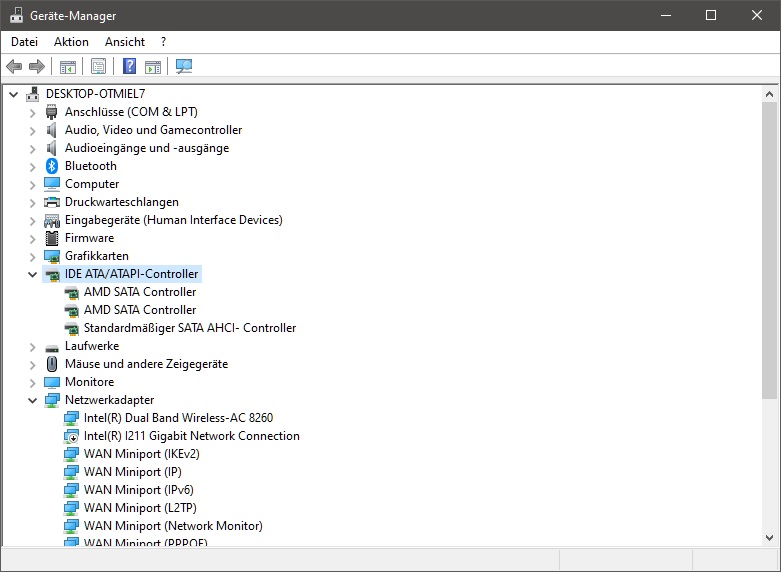This screenshot has width=781, height=572.
Task: Click the Intel Dual Band Wireless-AC 8260 icon
Action: 71,418
